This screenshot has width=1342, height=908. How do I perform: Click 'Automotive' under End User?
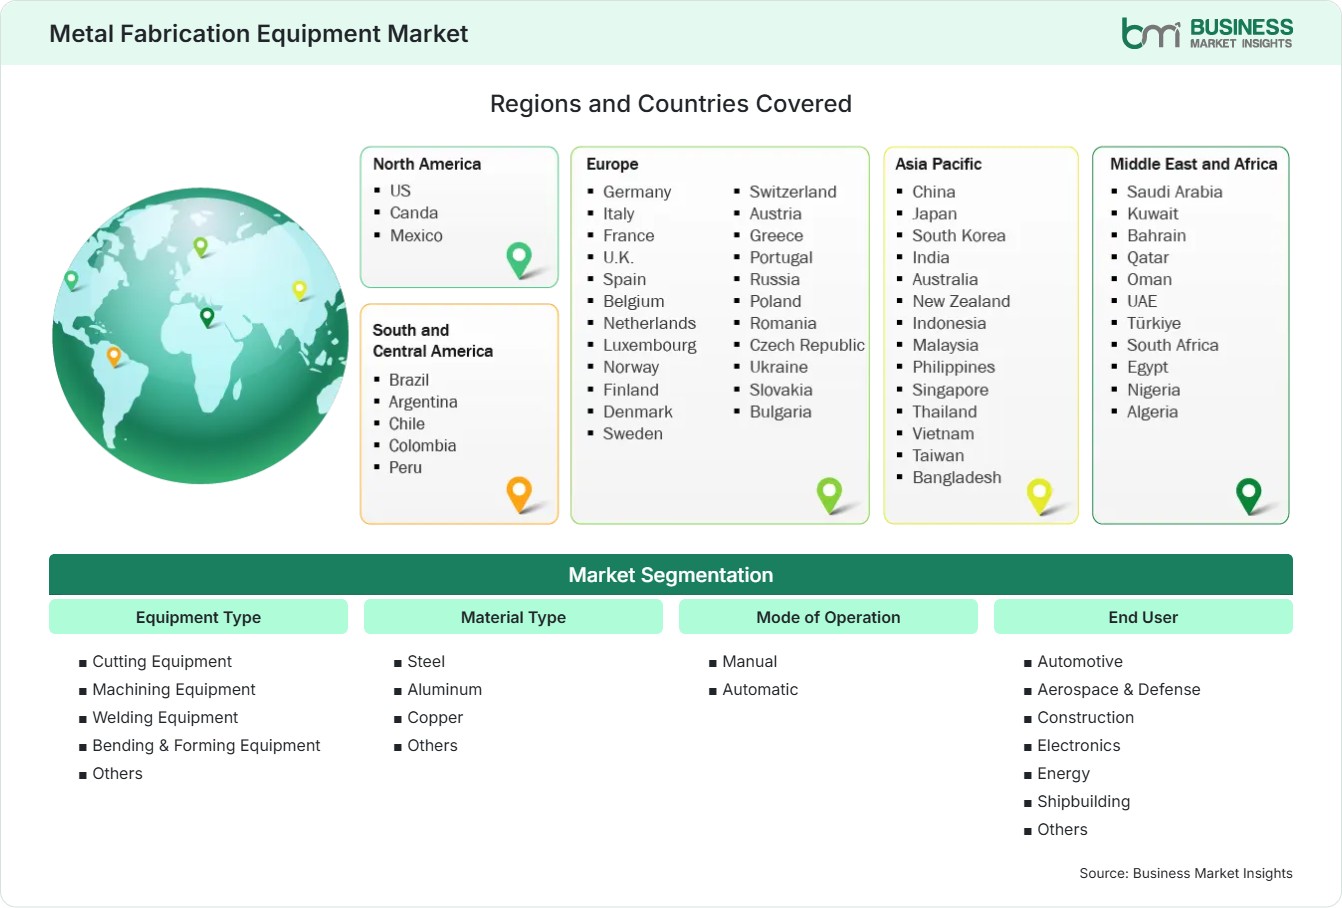[x=1080, y=662]
